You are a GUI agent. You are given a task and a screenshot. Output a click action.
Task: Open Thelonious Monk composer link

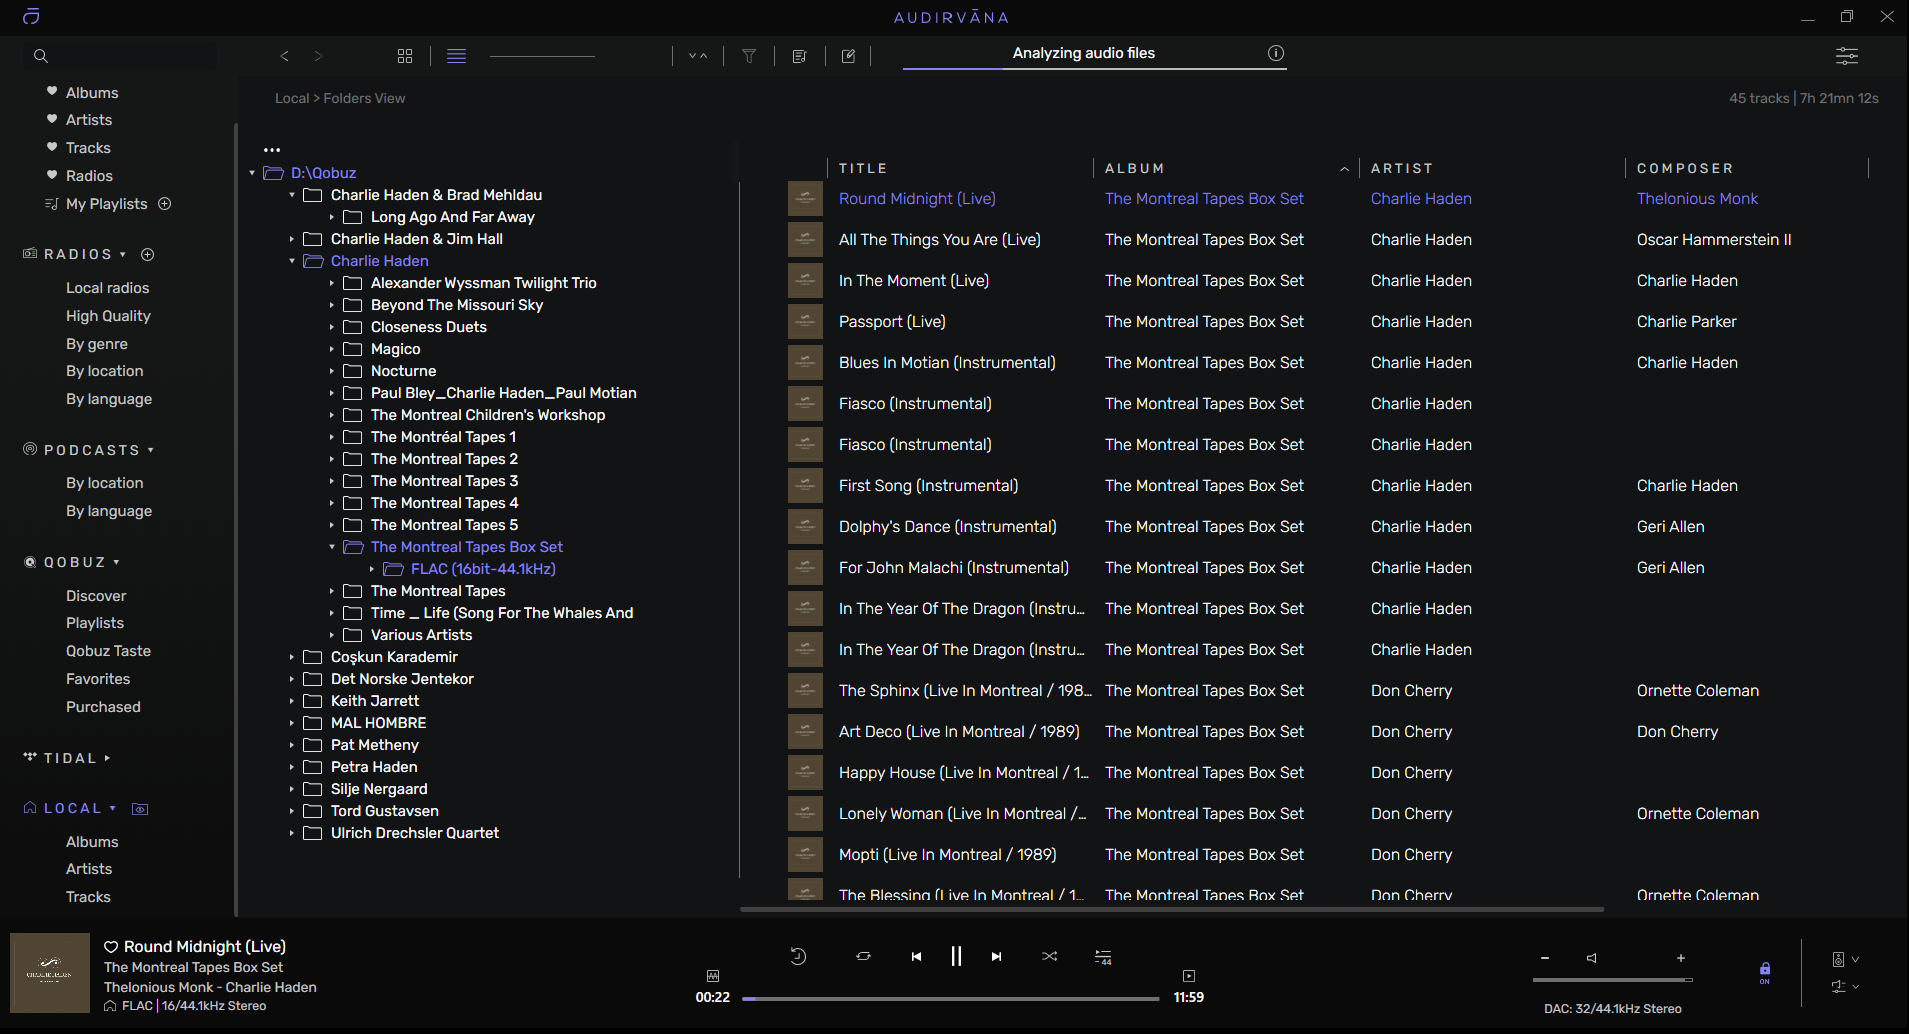click(1697, 198)
